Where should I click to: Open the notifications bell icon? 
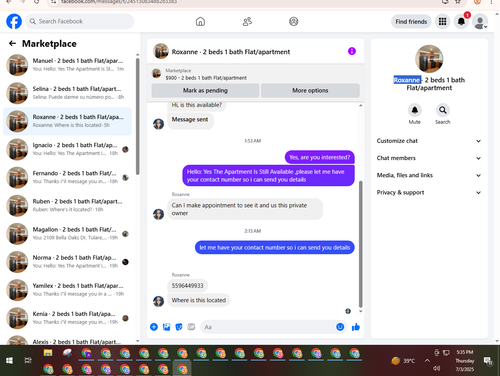coord(461,22)
